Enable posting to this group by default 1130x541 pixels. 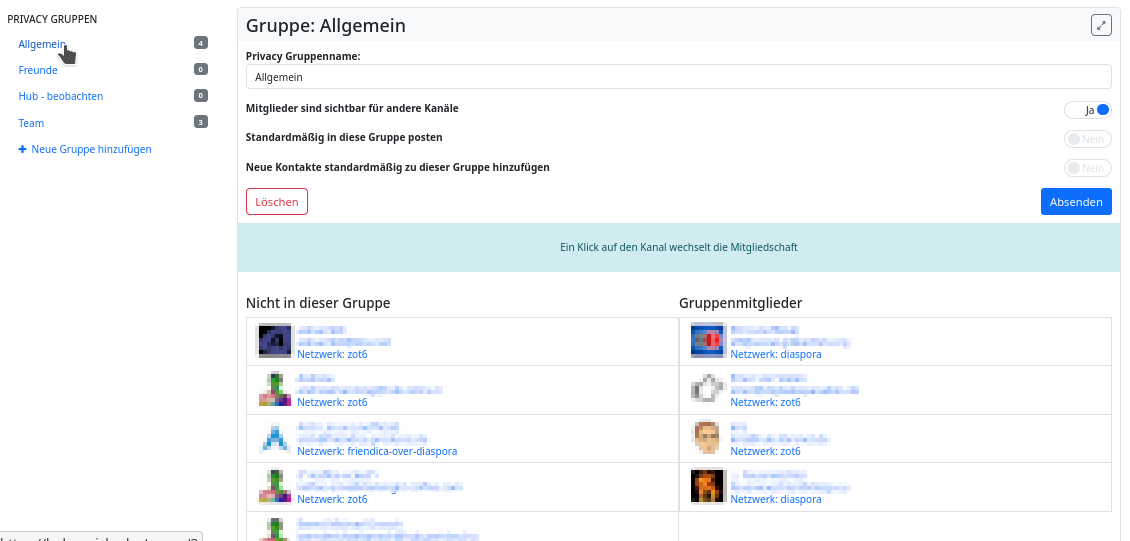pyautogui.click(x=1088, y=139)
